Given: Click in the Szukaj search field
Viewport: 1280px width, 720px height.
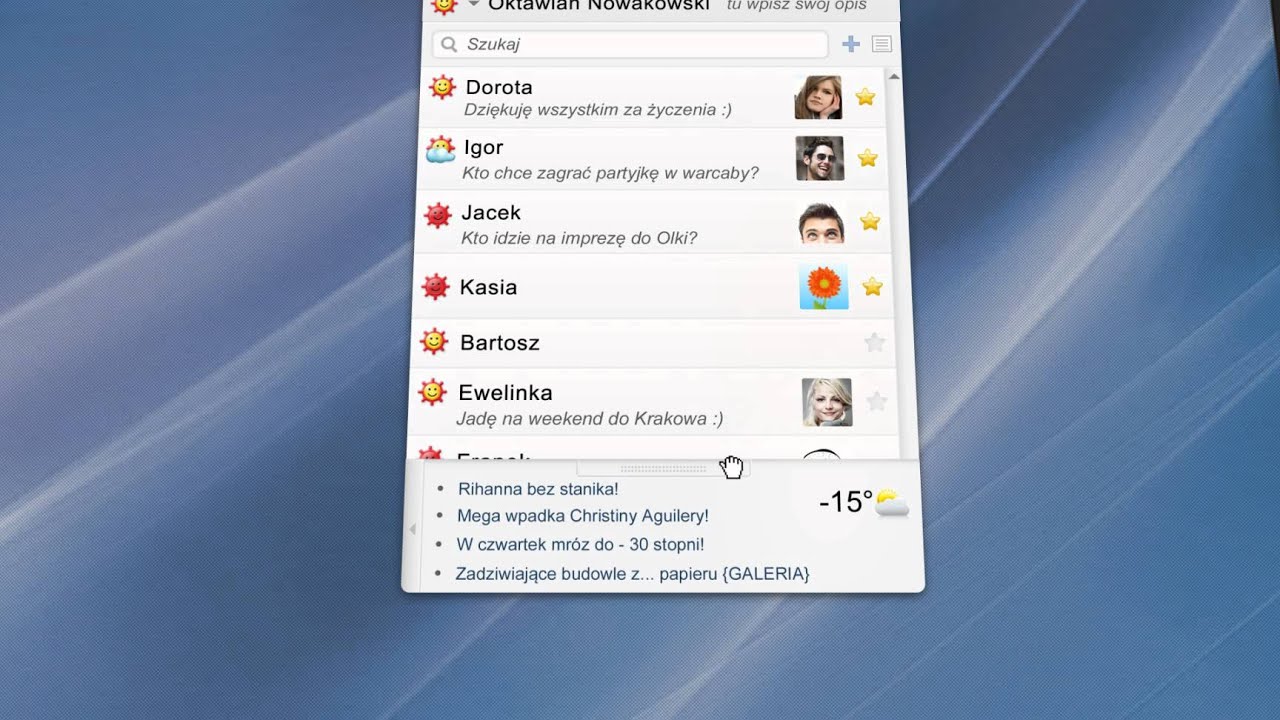Looking at the screenshot, I should click(x=630, y=44).
